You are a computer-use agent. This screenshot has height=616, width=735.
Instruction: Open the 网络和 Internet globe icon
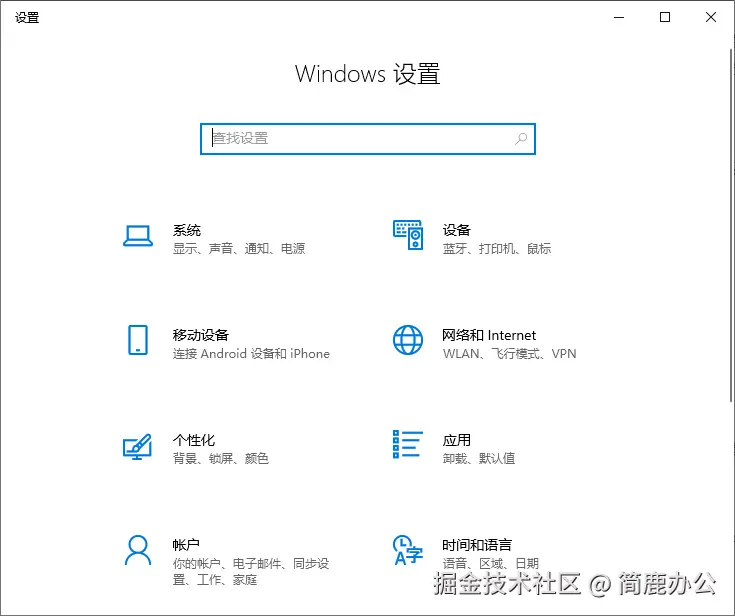tap(408, 340)
